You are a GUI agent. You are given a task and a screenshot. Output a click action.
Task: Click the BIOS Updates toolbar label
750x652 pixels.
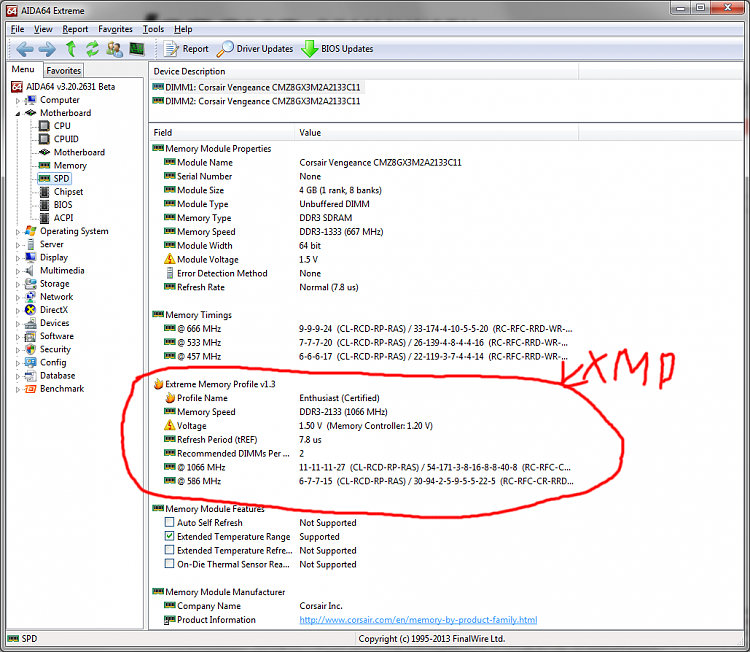coord(347,49)
